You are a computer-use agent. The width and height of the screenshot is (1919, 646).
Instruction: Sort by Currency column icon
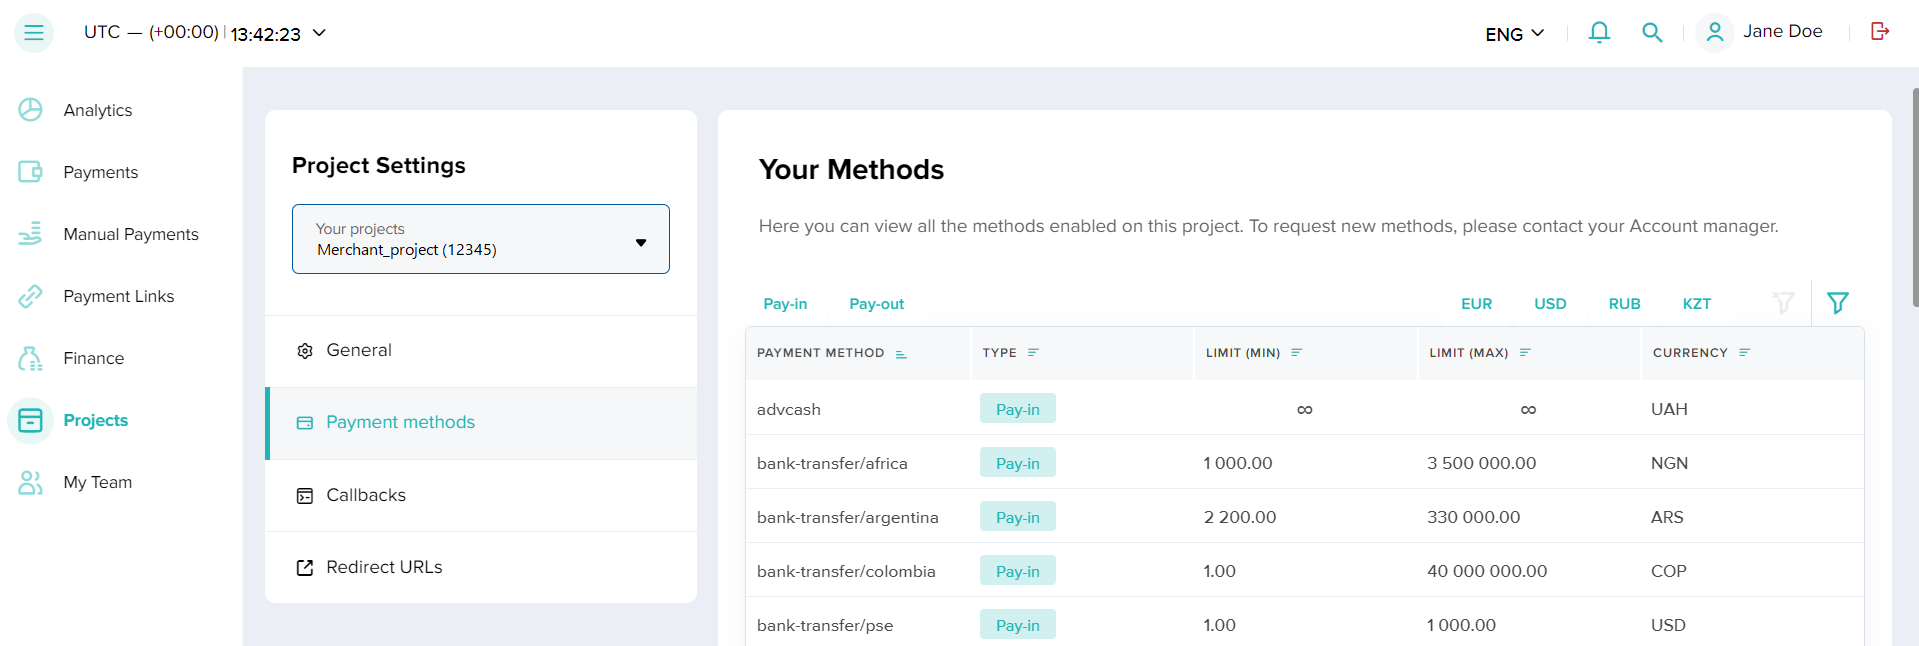(x=1744, y=352)
